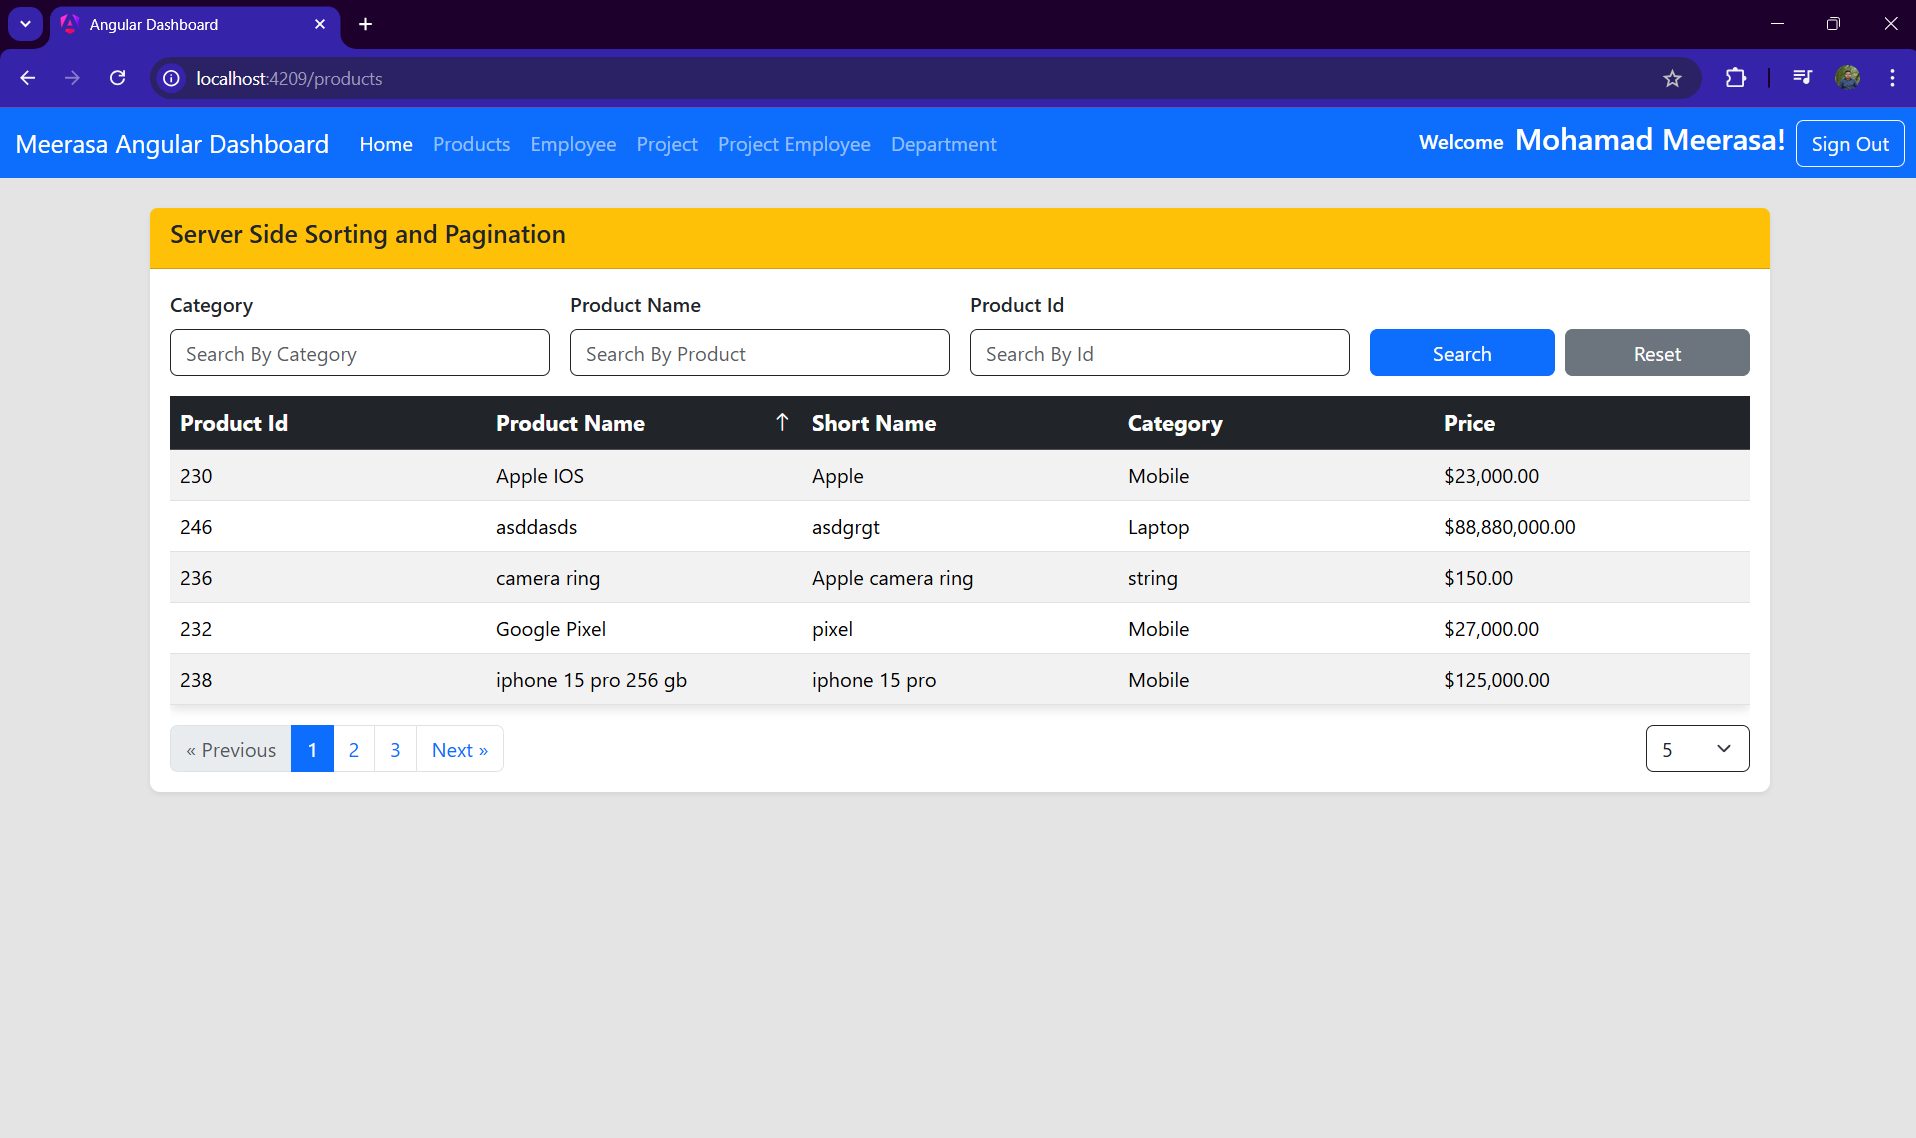The width and height of the screenshot is (1916, 1138).
Task: Click the gray Reset button
Action: [x=1657, y=353]
